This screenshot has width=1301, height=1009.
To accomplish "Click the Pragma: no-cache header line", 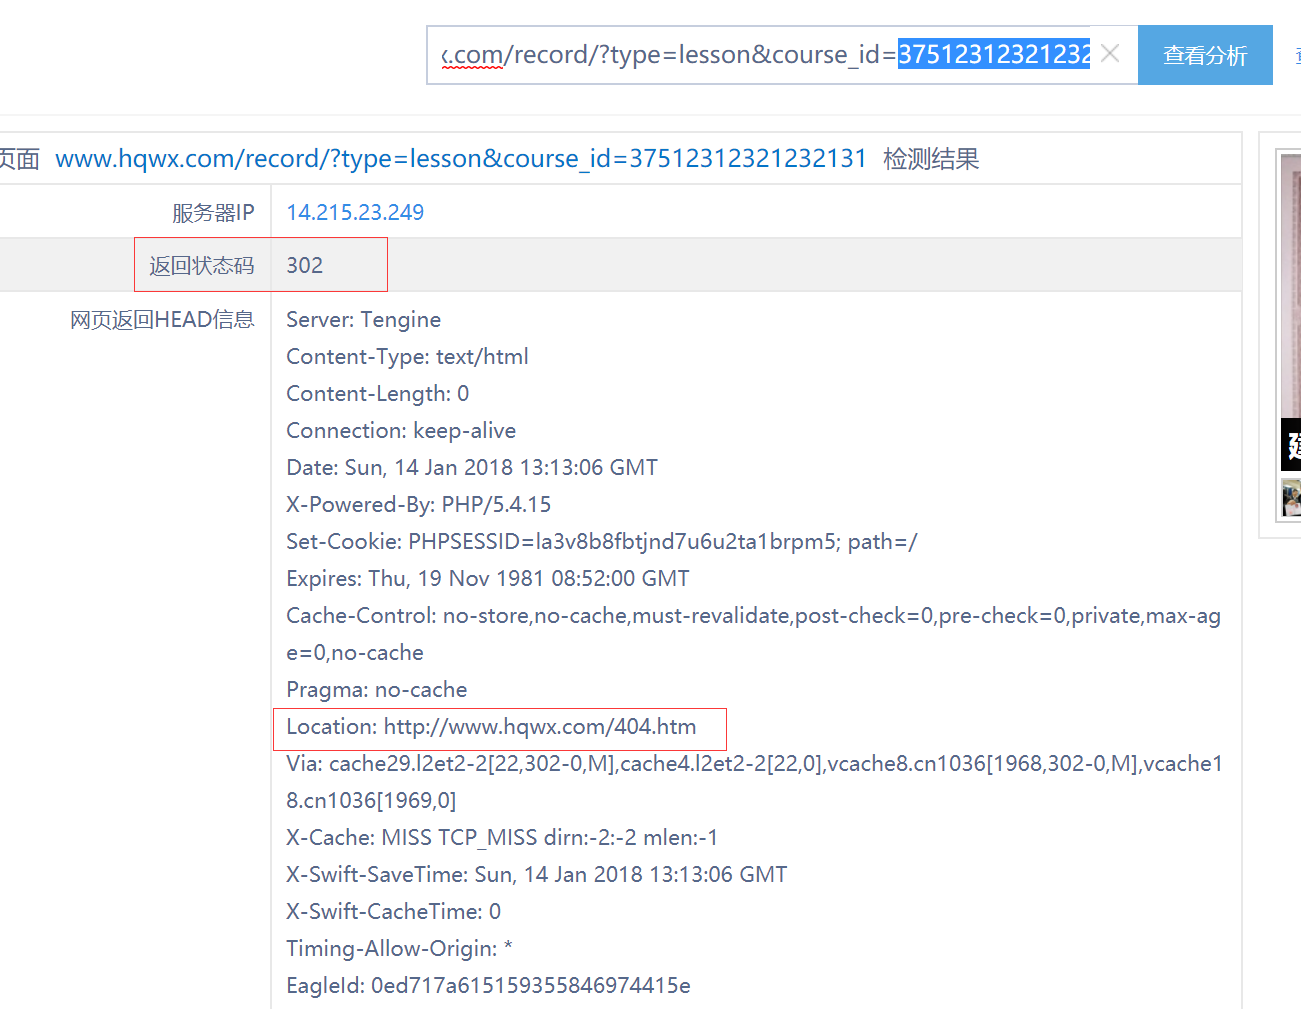I will click(376, 690).
